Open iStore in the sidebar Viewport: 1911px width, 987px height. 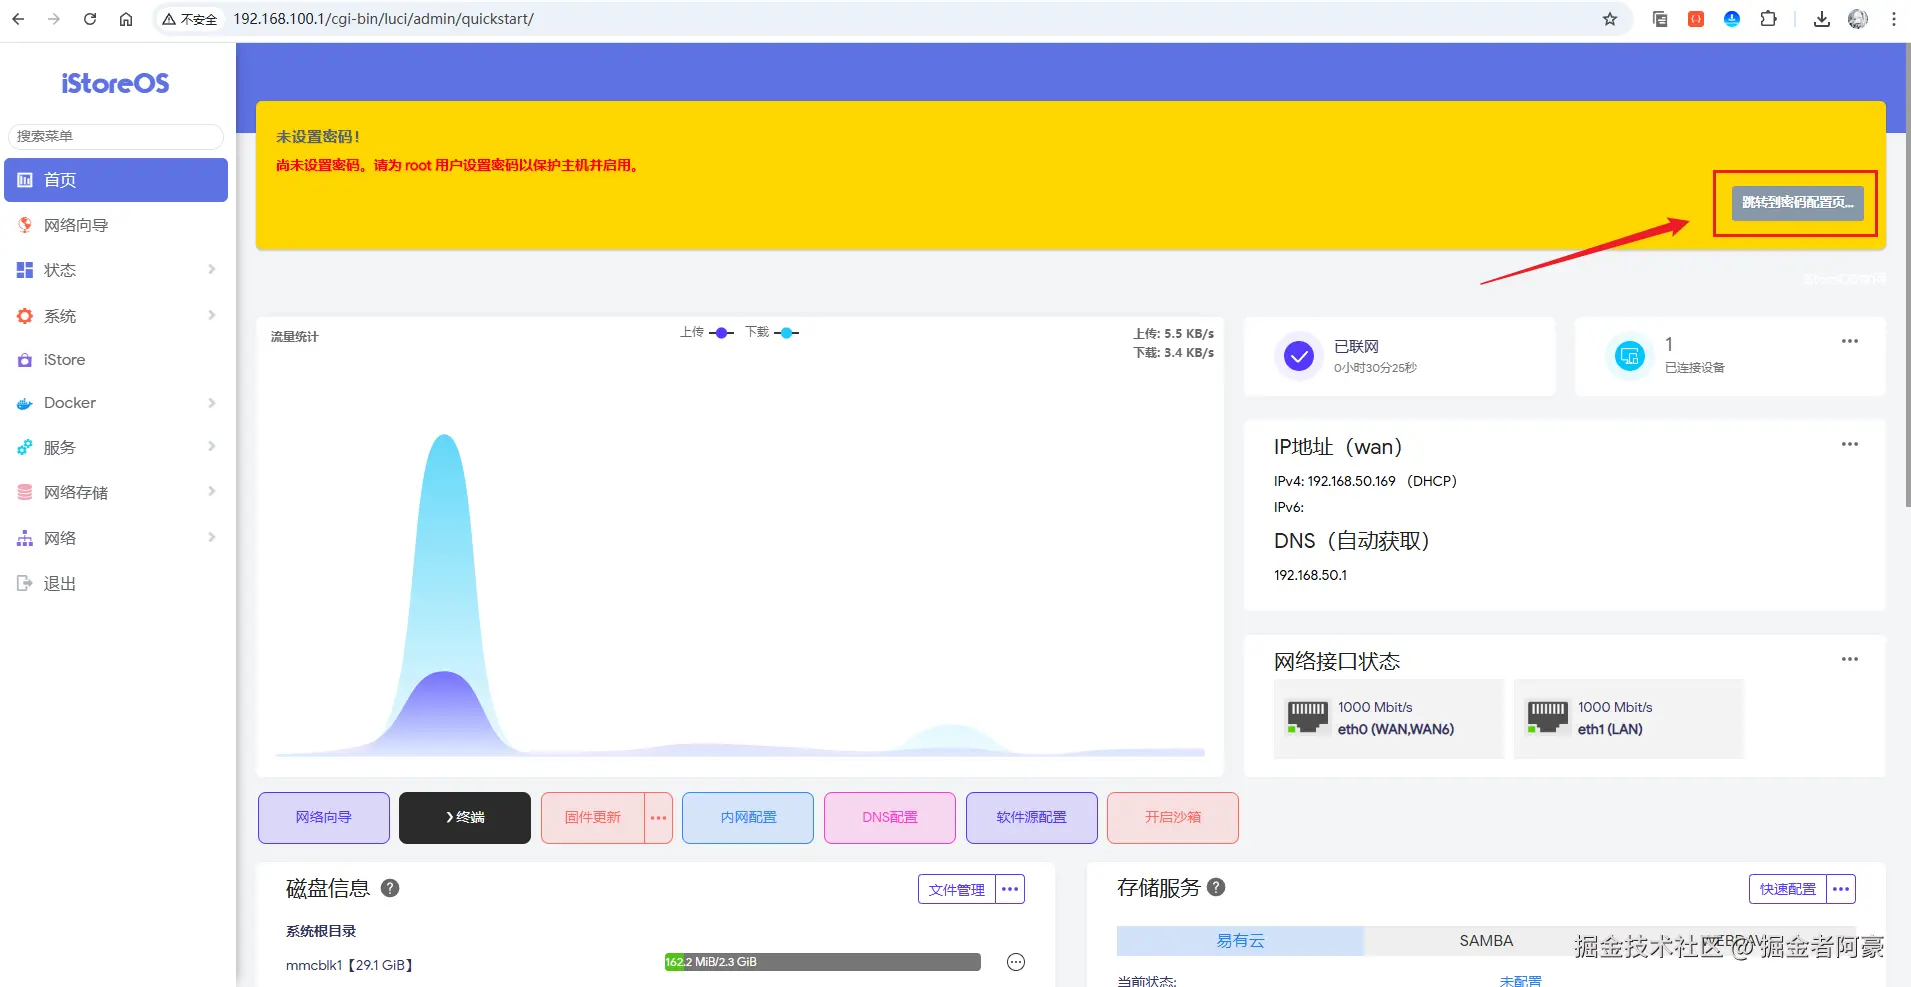click(116, 360)
